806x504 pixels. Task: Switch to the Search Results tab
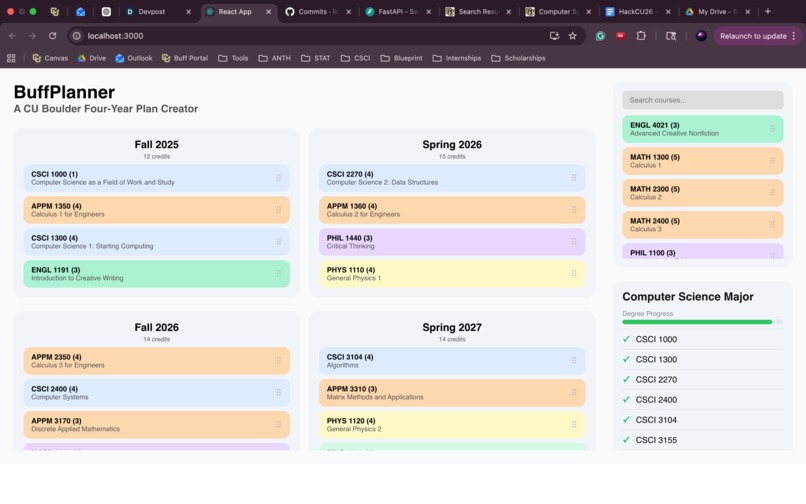point(478,11)
